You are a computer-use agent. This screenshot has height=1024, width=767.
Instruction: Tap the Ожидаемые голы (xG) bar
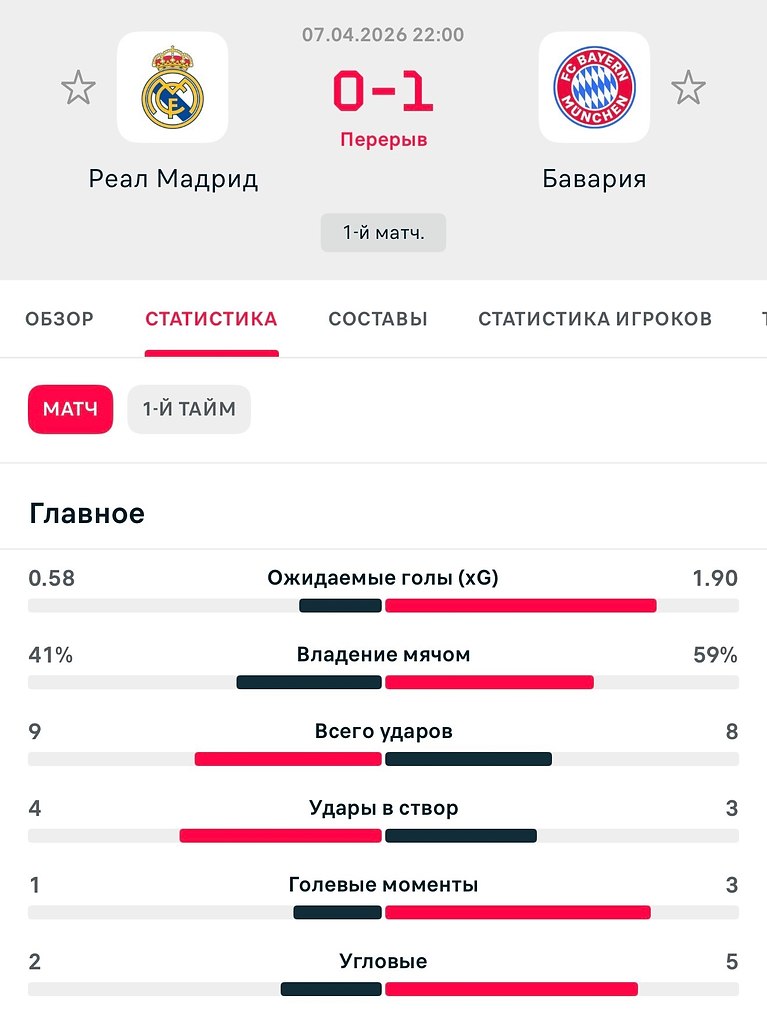(x=384, y=605)
